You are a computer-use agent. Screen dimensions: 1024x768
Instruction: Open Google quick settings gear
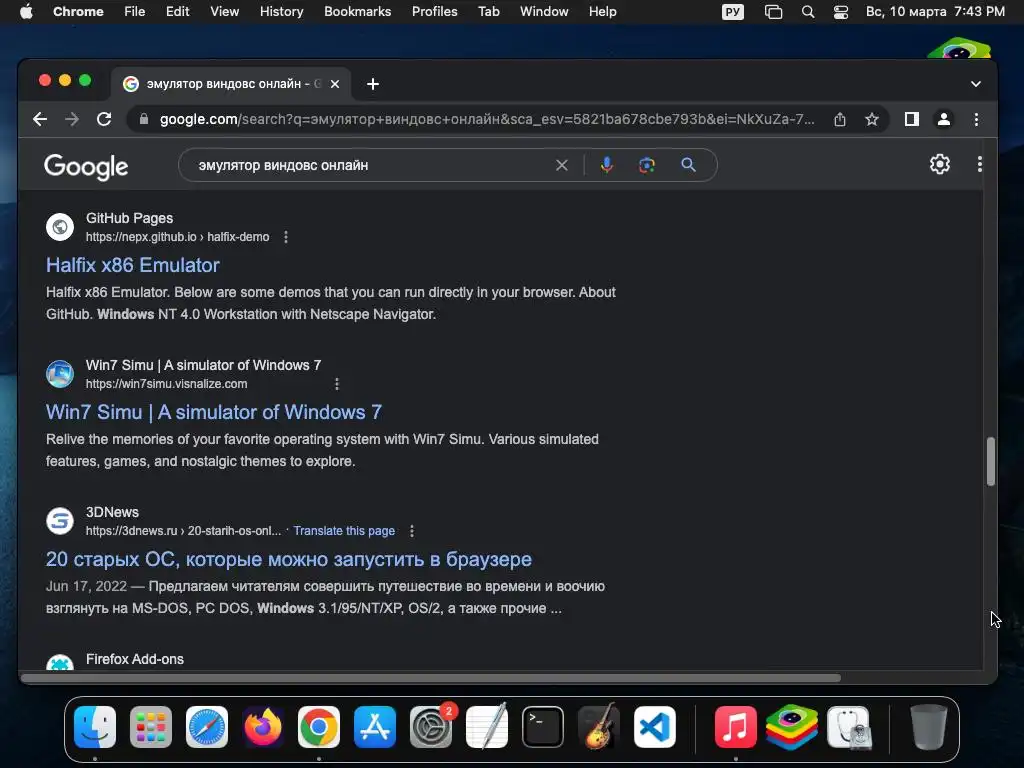(940, 164)
